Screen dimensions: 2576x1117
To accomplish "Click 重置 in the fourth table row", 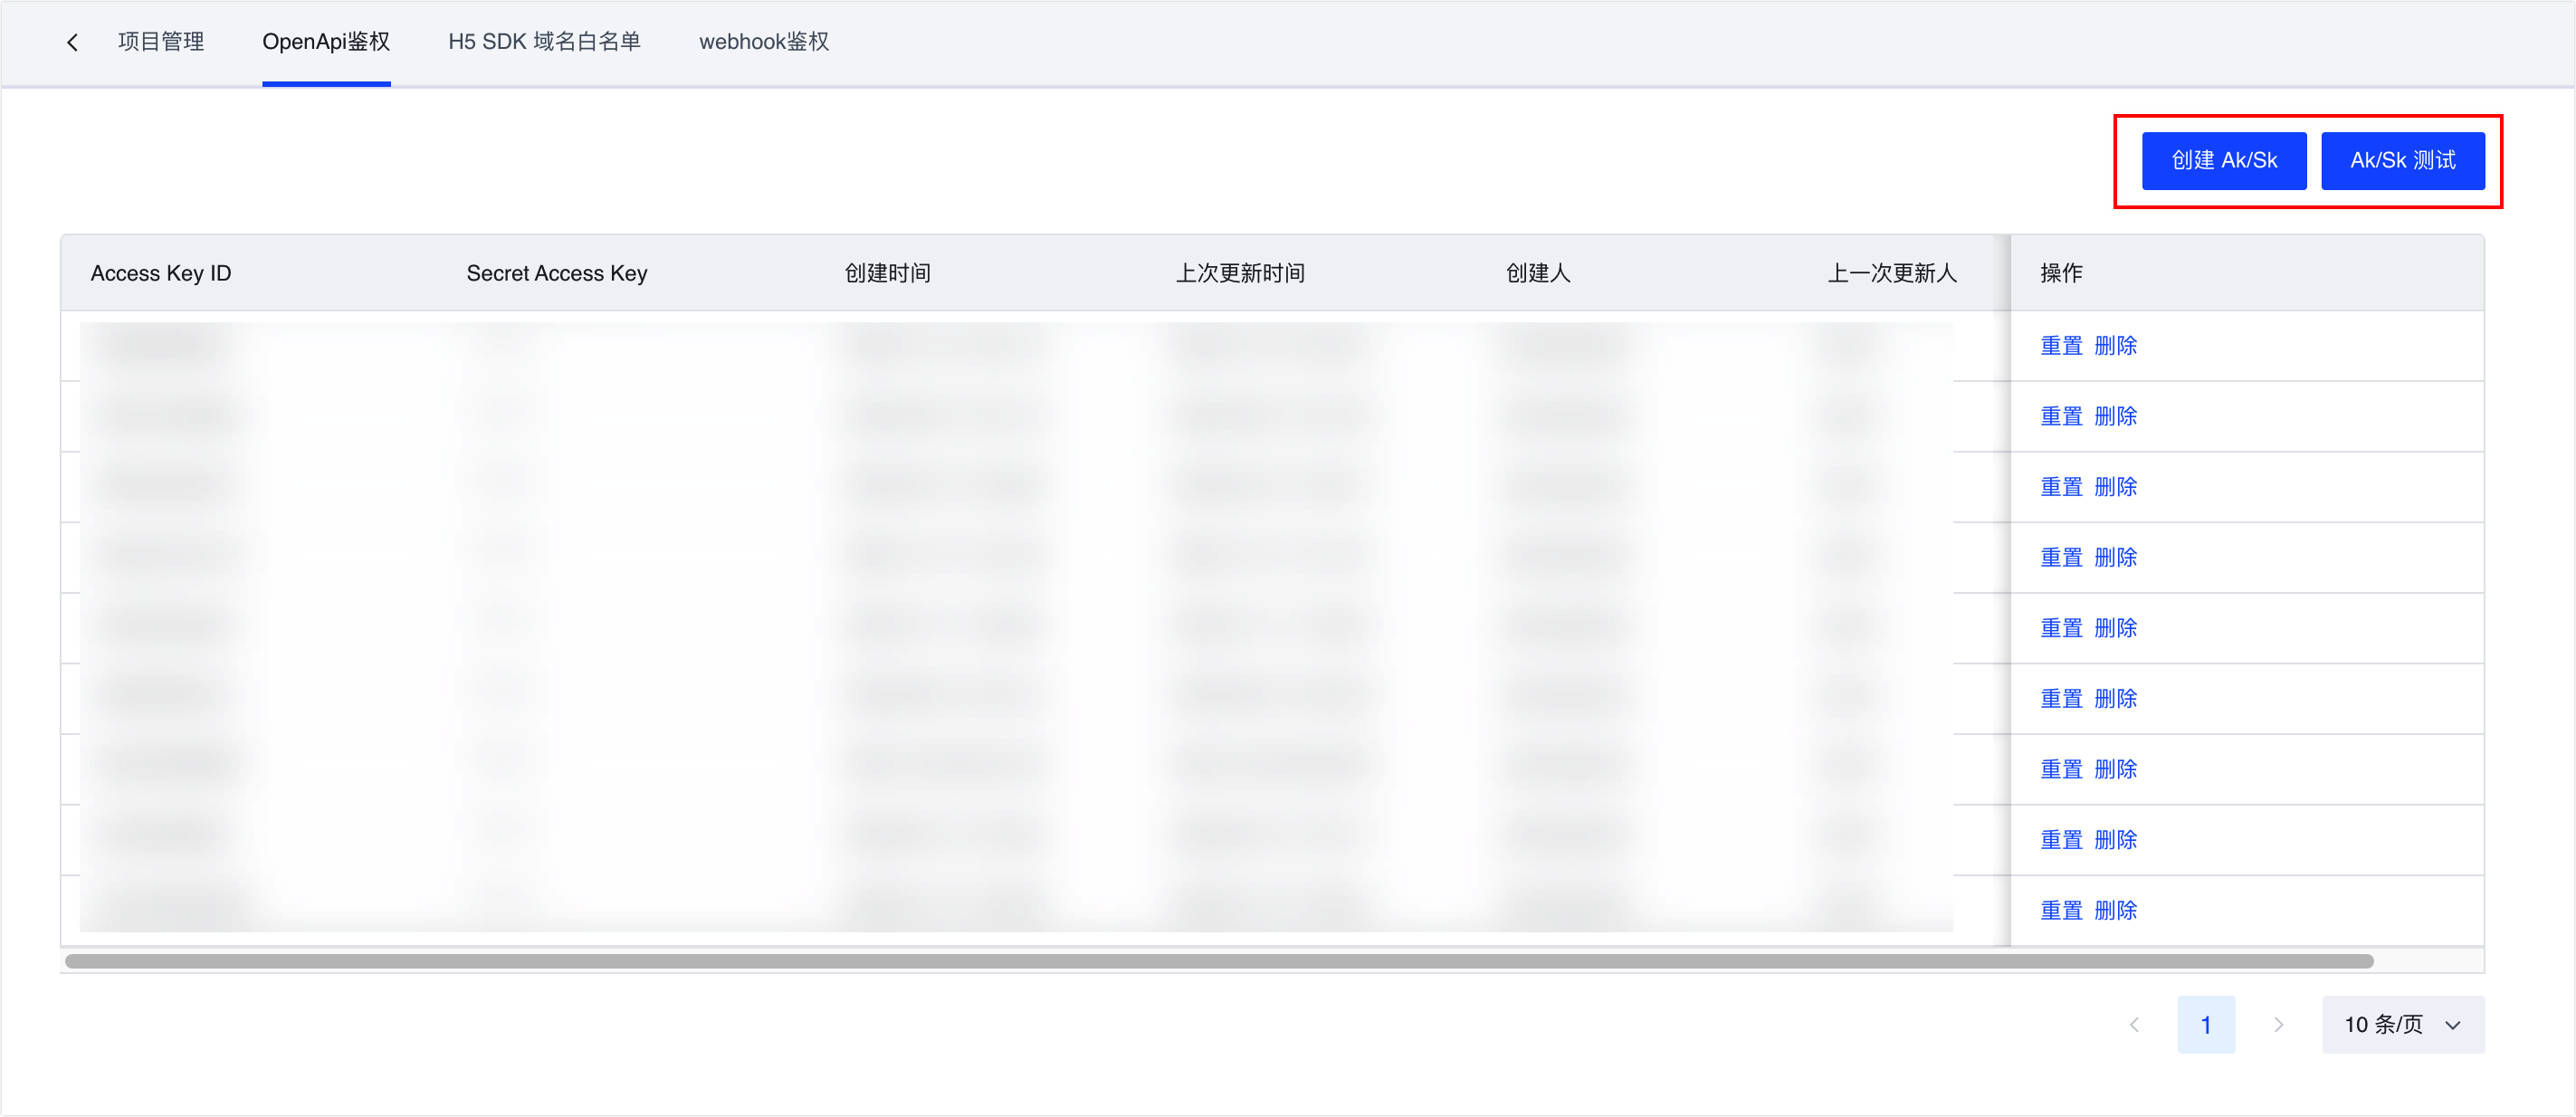I will tap(2061, 558).
